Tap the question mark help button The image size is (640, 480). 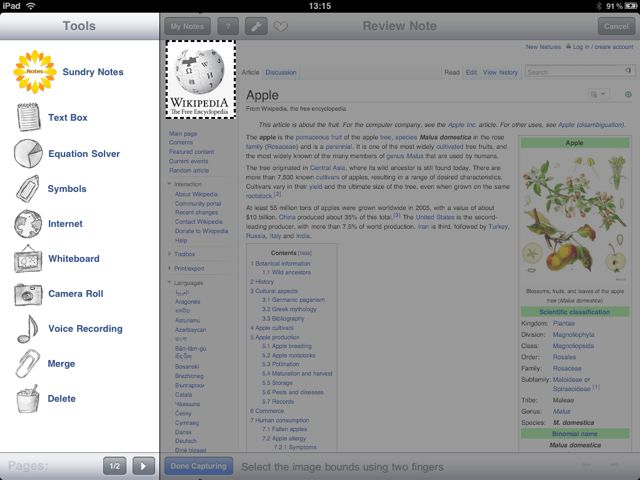(x=228, y=27)
